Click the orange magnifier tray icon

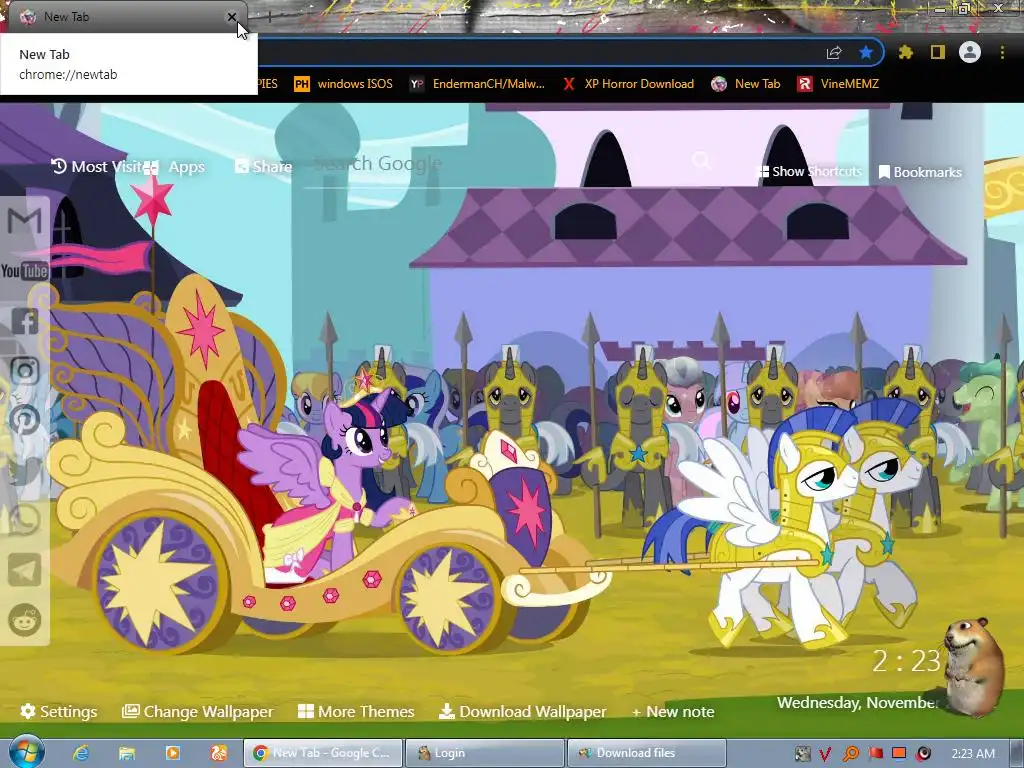[x=850, y=754]
